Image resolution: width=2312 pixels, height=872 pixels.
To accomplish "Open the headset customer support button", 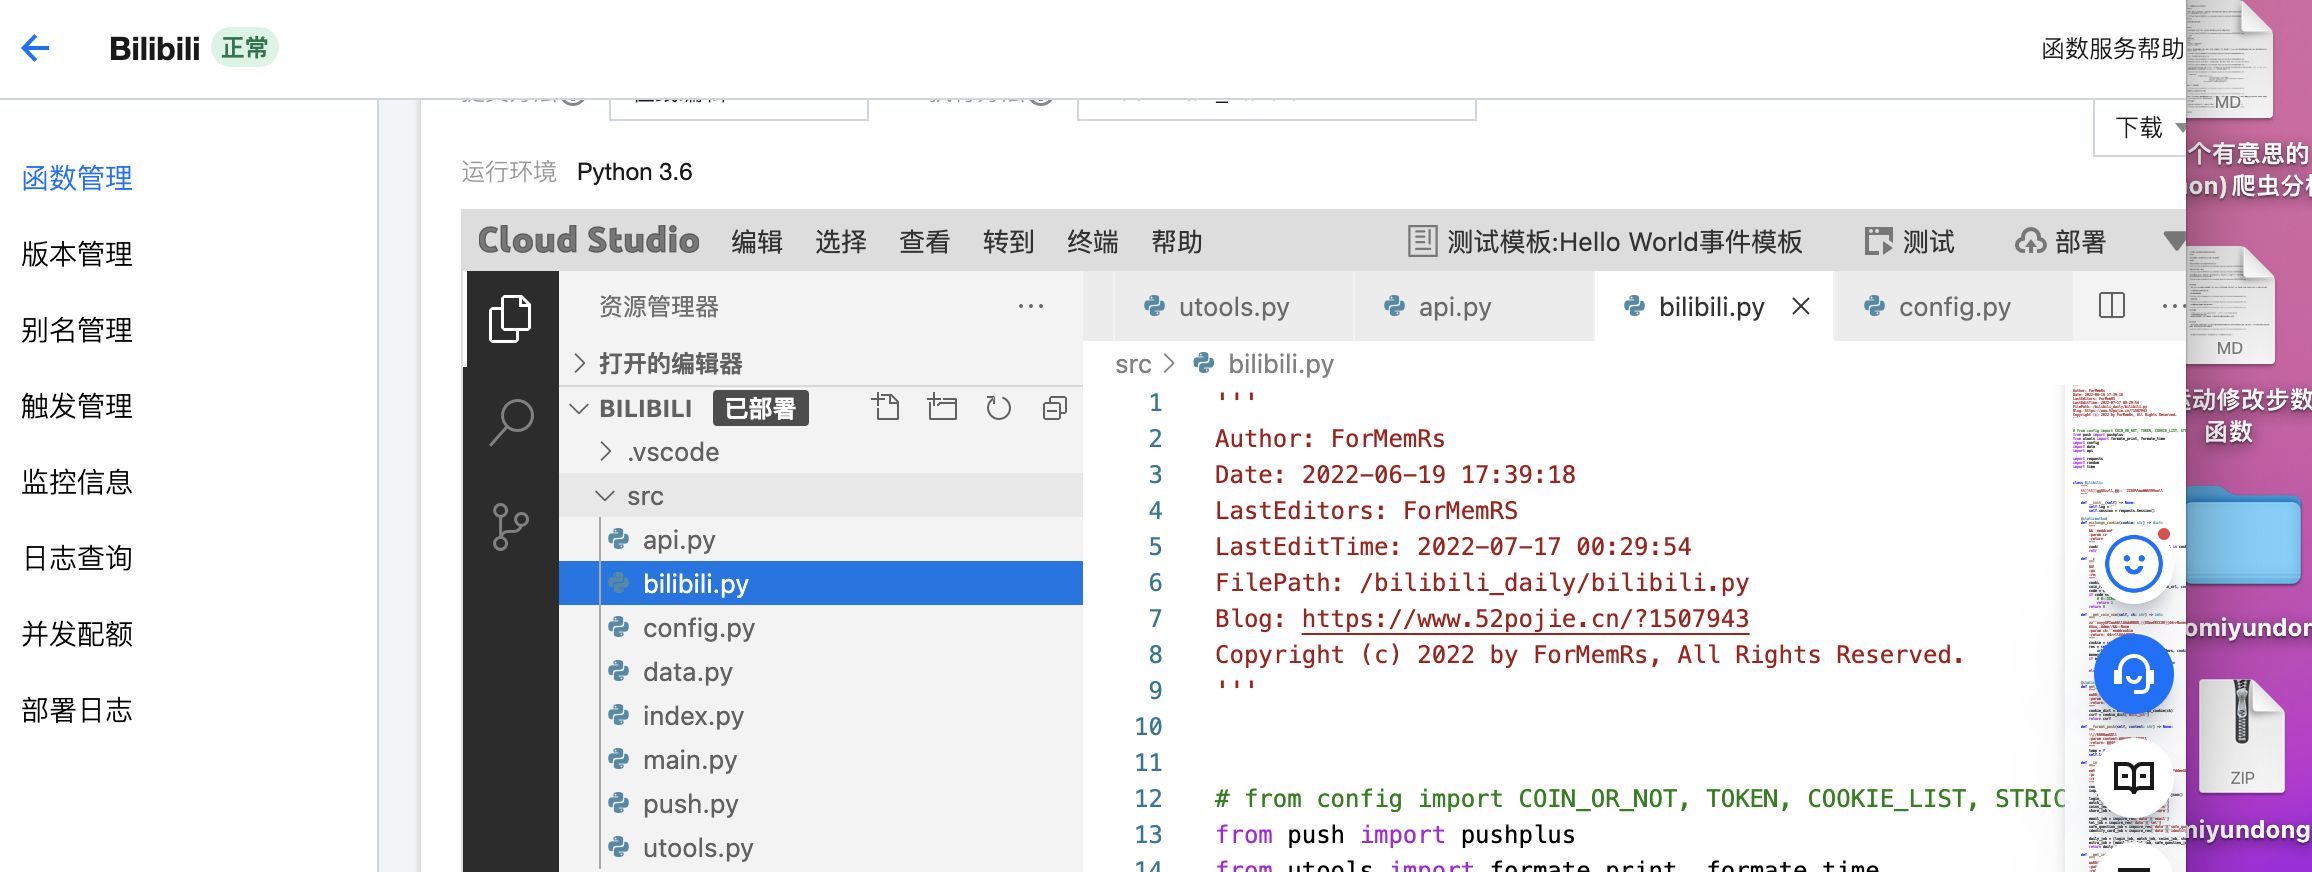I will tap(2134, 675).
